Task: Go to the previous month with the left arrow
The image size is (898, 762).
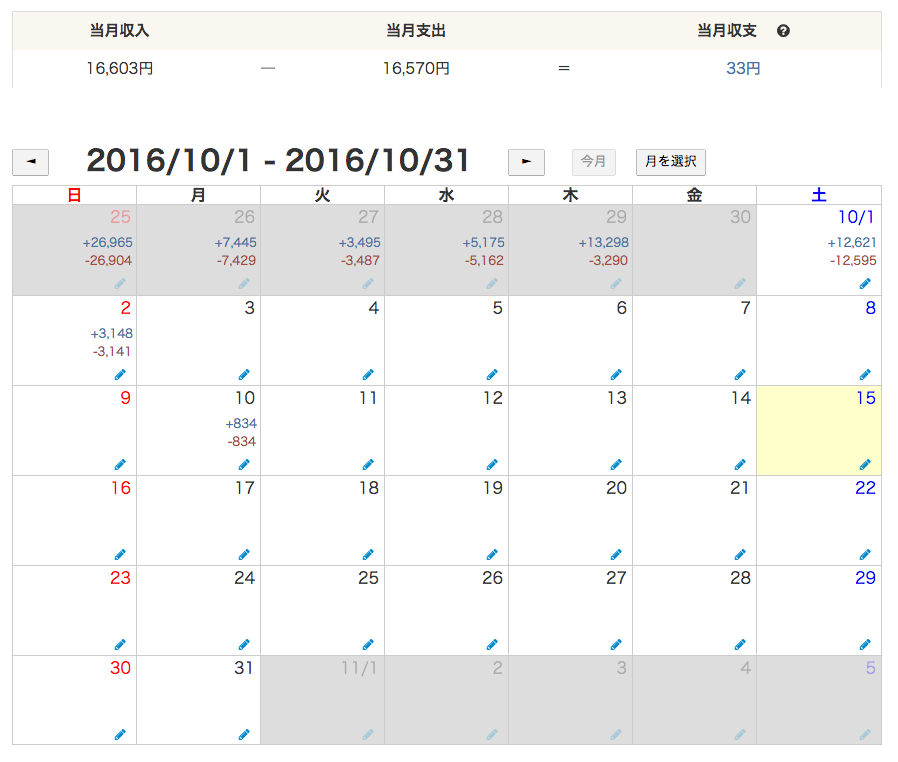Action: click(x=30, y=162)
